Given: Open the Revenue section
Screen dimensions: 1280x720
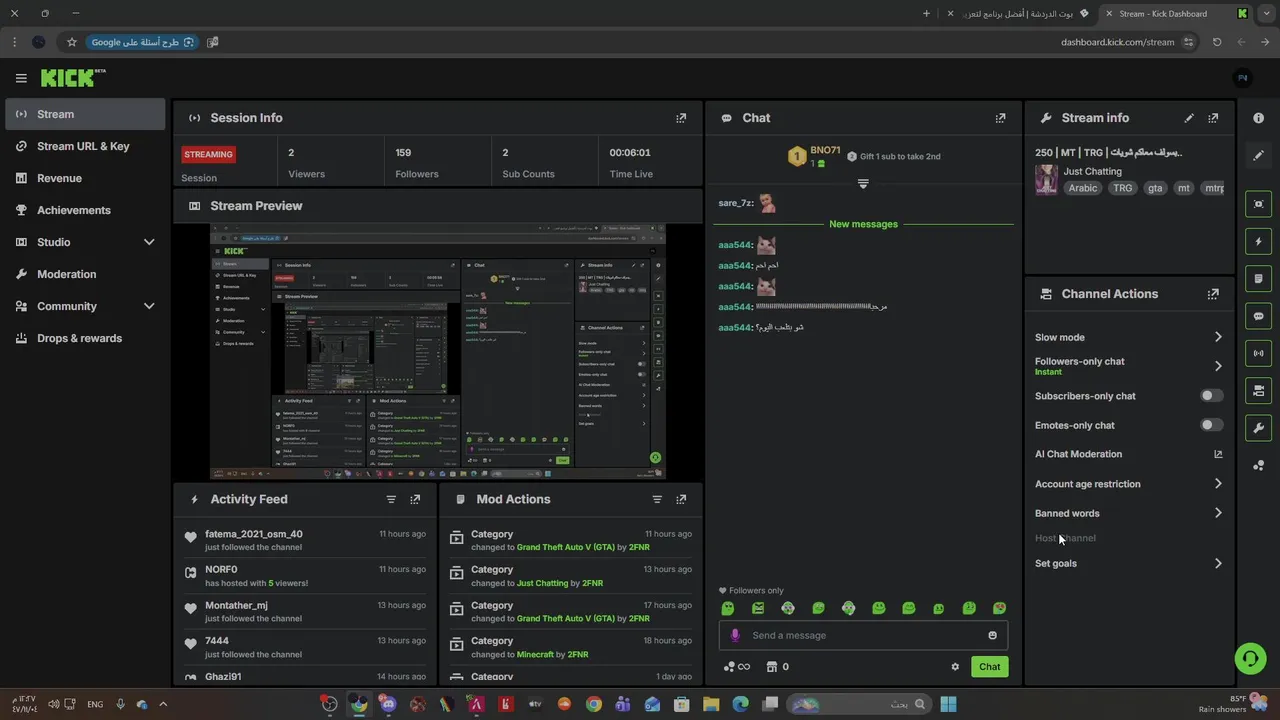Looking at the screenshot, I should coord(85,178).
